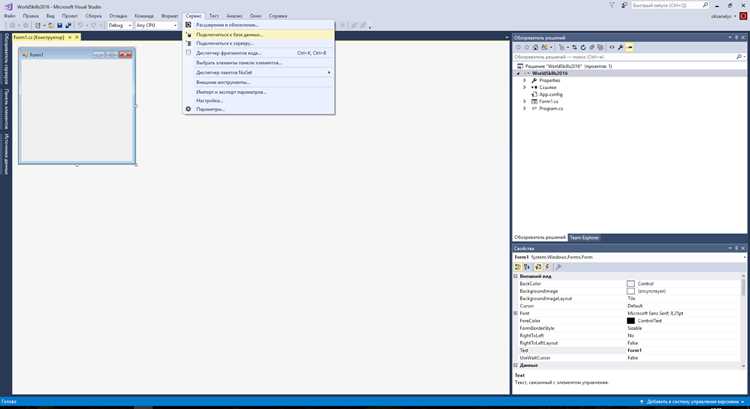
Task: Select the FormBorderStyle property row
Action: coord(628,328)
